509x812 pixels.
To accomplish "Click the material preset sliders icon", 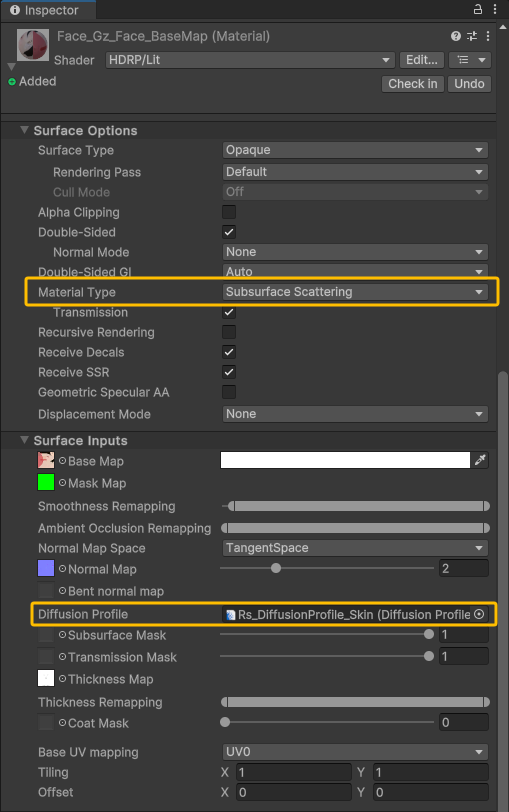I will pyautogui.click(x=472, y=36).
